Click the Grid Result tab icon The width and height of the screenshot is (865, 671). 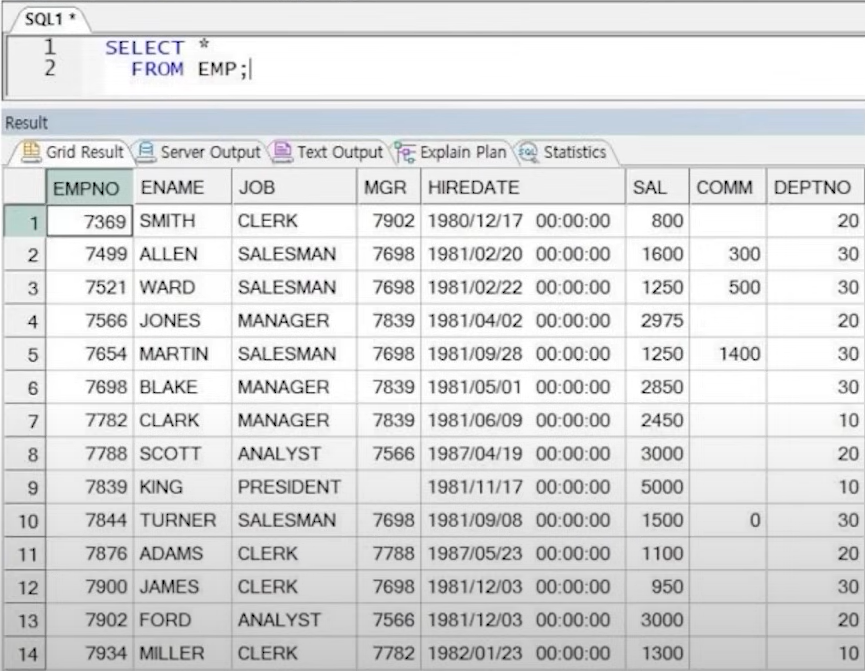point(31,152)
